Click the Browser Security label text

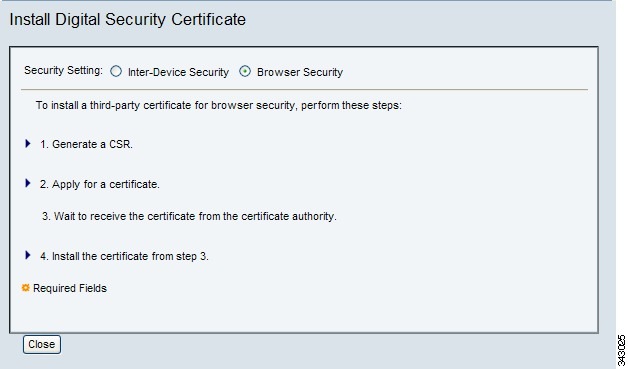click(x=300, y=72)
